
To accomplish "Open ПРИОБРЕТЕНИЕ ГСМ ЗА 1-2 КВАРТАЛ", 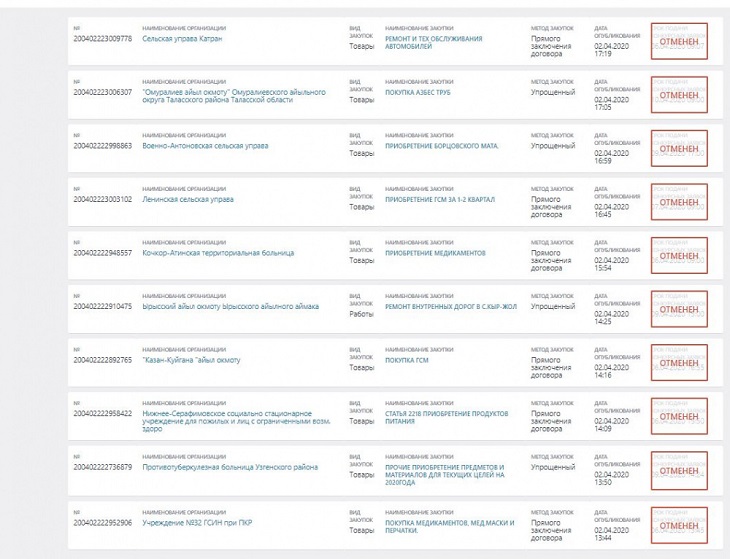I will (x=439, y=199).
